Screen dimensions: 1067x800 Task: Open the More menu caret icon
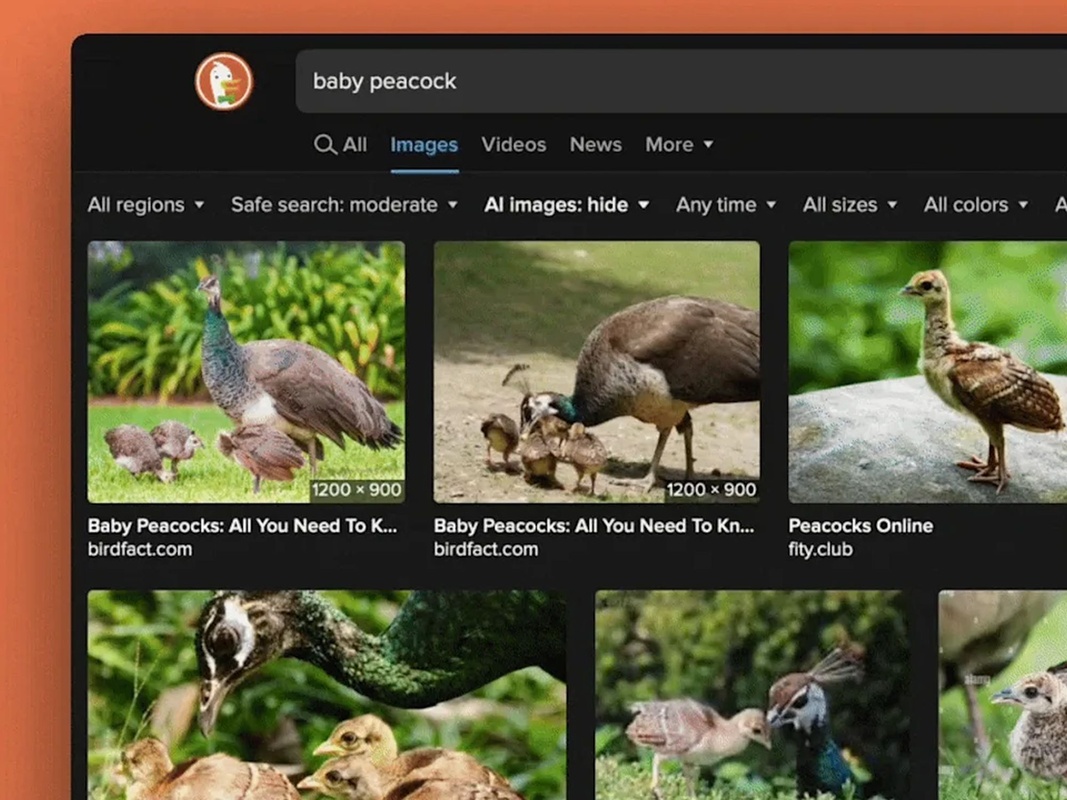708,144
